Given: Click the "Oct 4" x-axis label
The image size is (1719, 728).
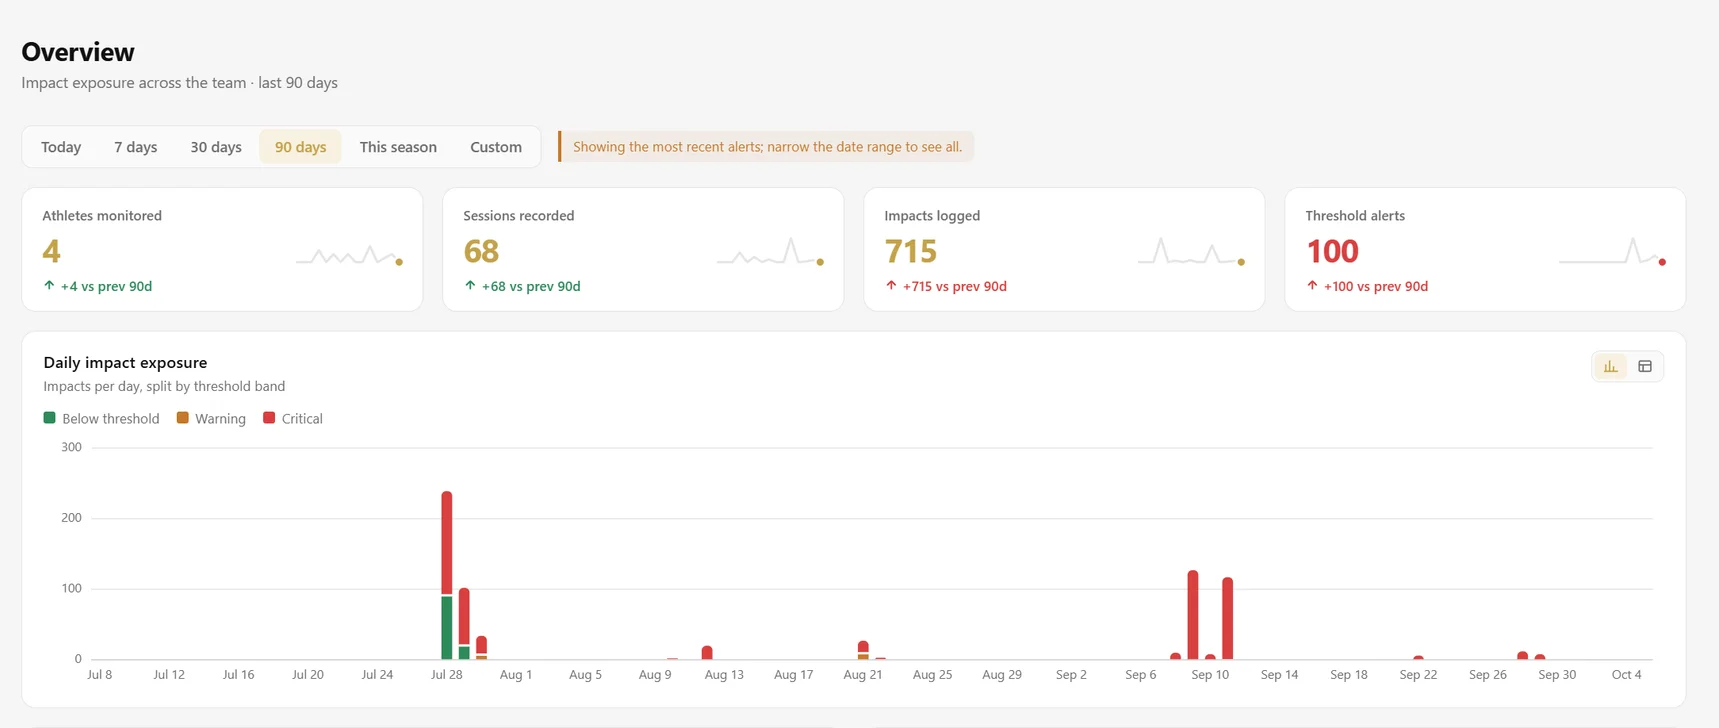Looking at the screenshot, I should coord(1627,675).
